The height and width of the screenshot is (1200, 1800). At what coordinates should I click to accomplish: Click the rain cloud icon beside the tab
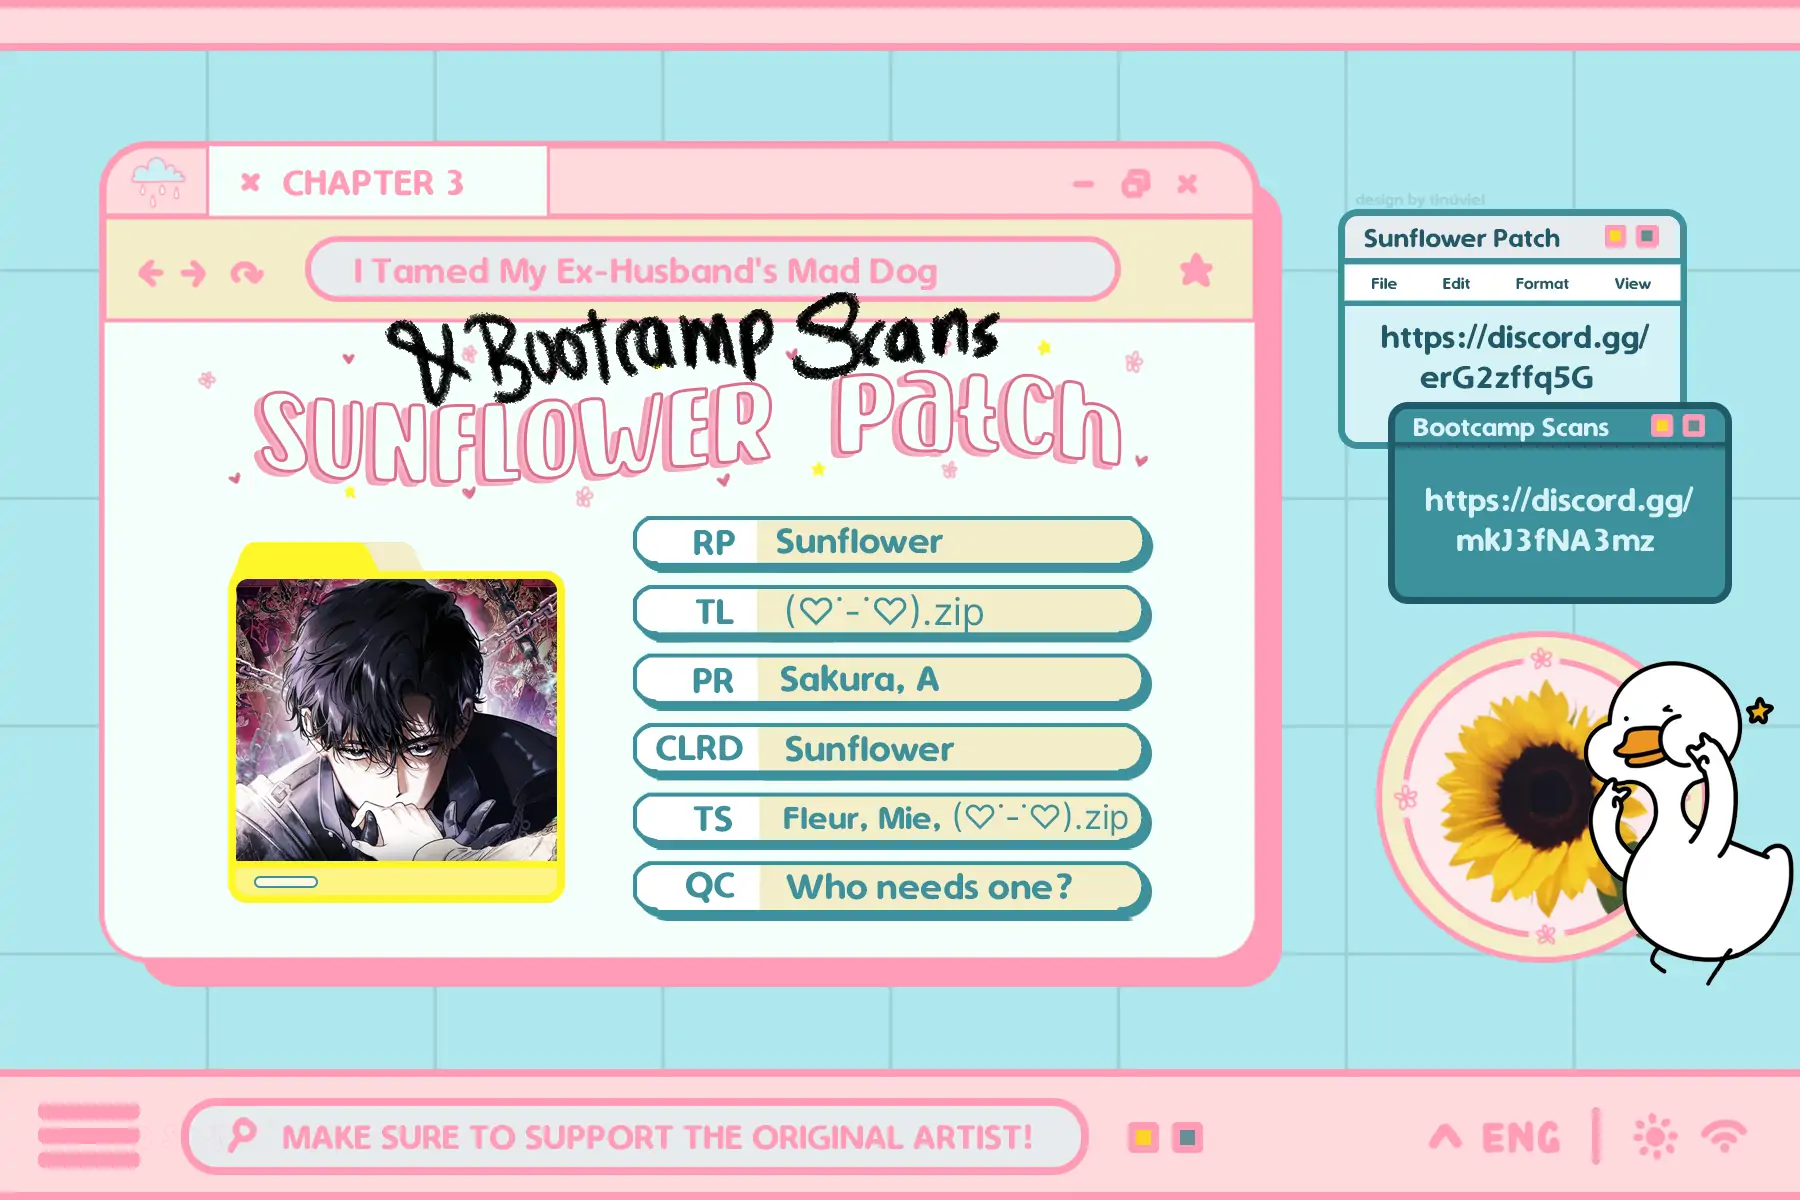159,181
